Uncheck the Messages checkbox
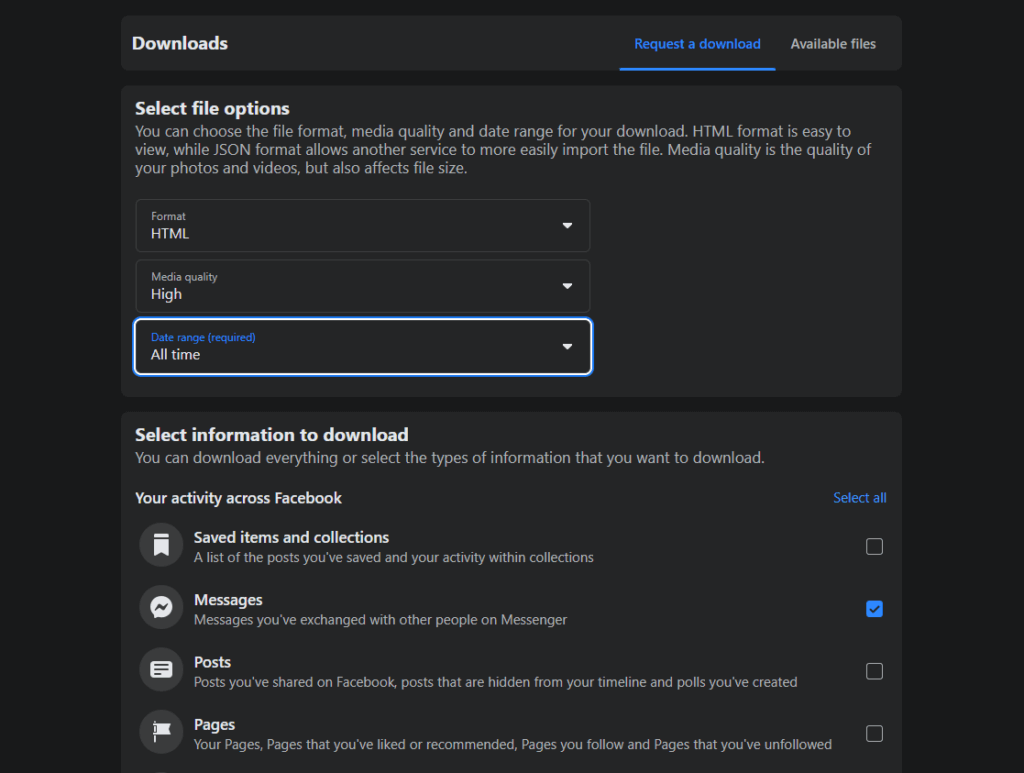This screenshot has height=773, width=1024. (874, 609)
